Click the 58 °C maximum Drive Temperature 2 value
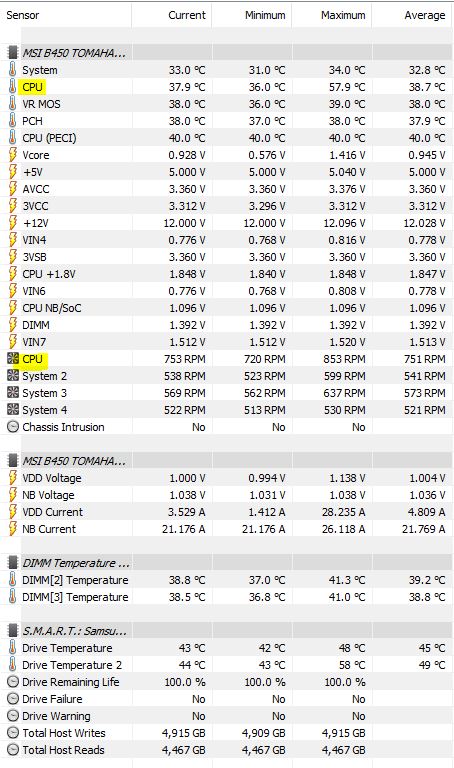The width and height of the screenshot is (454, 768). 352,665
